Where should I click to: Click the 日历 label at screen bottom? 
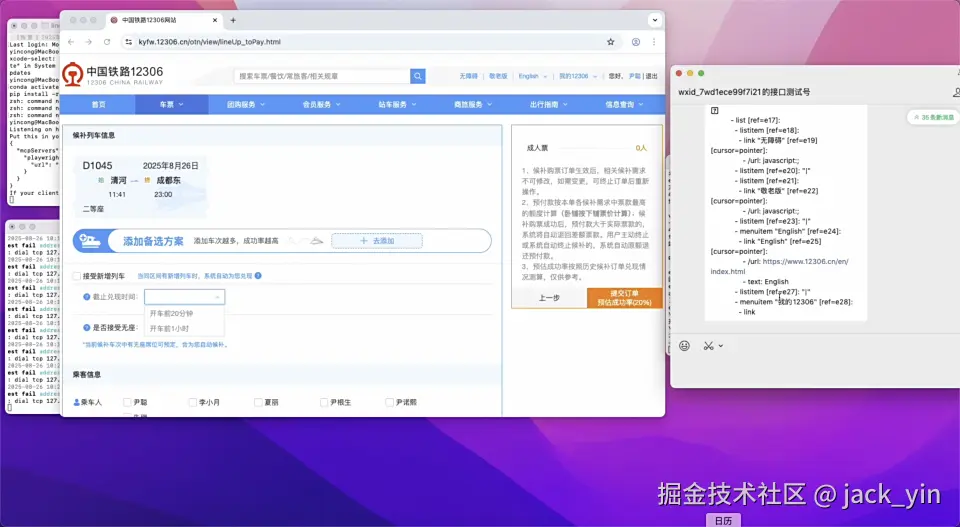point(723,521)
